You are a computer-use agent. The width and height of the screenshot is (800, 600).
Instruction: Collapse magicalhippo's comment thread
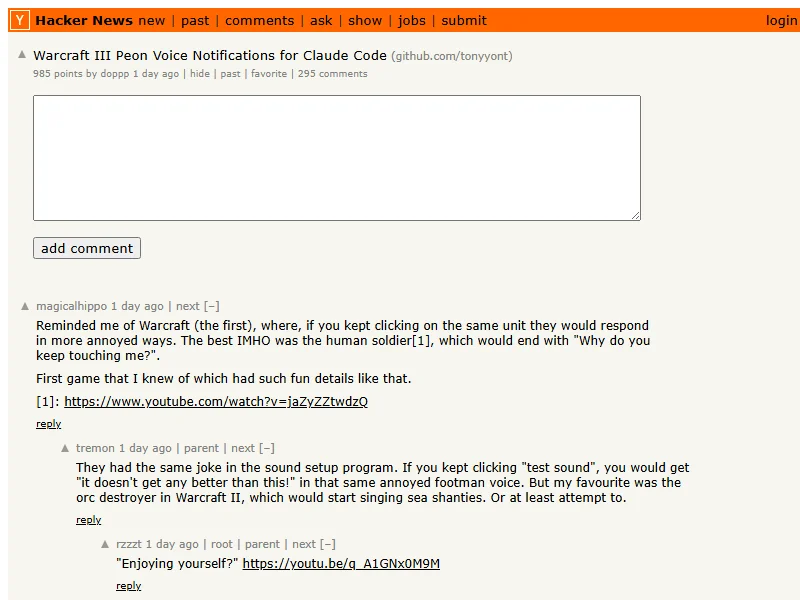[x=211, y=306]
